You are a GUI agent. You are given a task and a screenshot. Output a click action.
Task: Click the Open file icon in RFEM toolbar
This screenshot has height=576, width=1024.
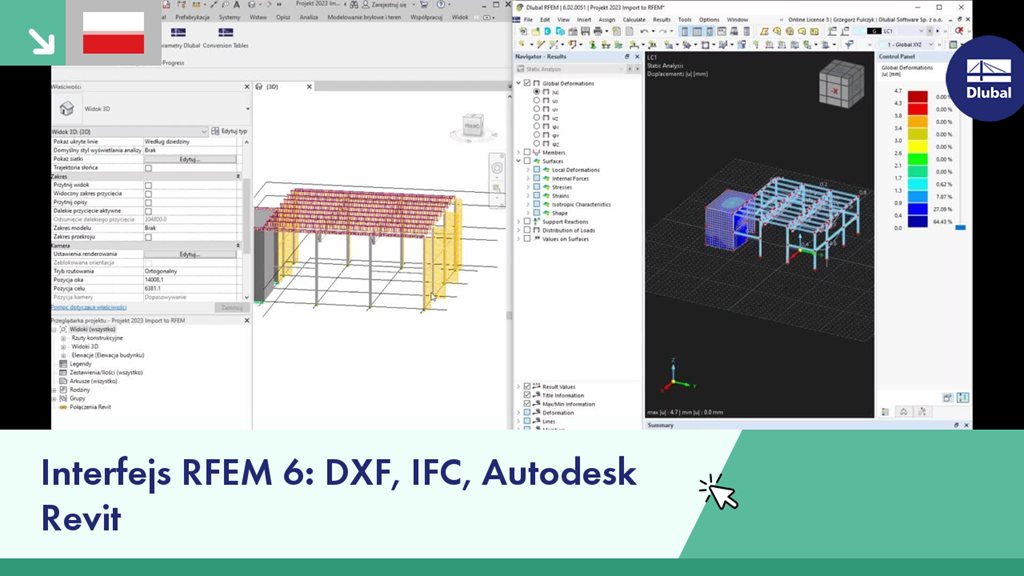click(535, 31)
